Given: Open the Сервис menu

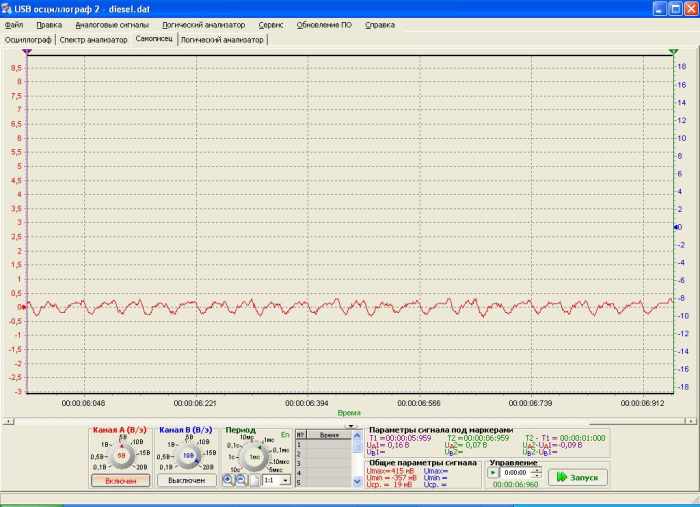Looking at the screenshot, I should point(271,25).
